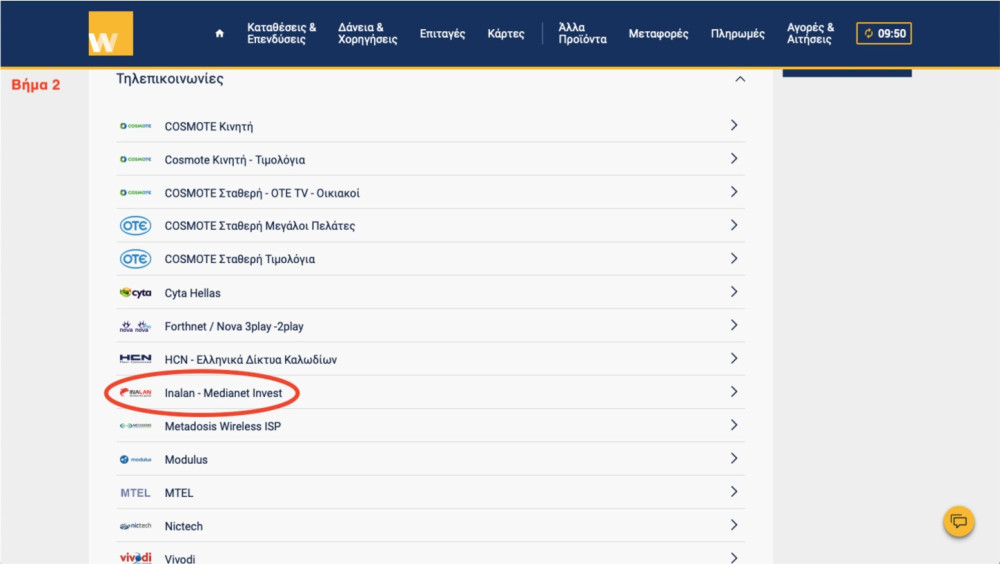Open COSMOTE Σταθερή Μεγάλοι Πελάτες arrow

(734, 225)
